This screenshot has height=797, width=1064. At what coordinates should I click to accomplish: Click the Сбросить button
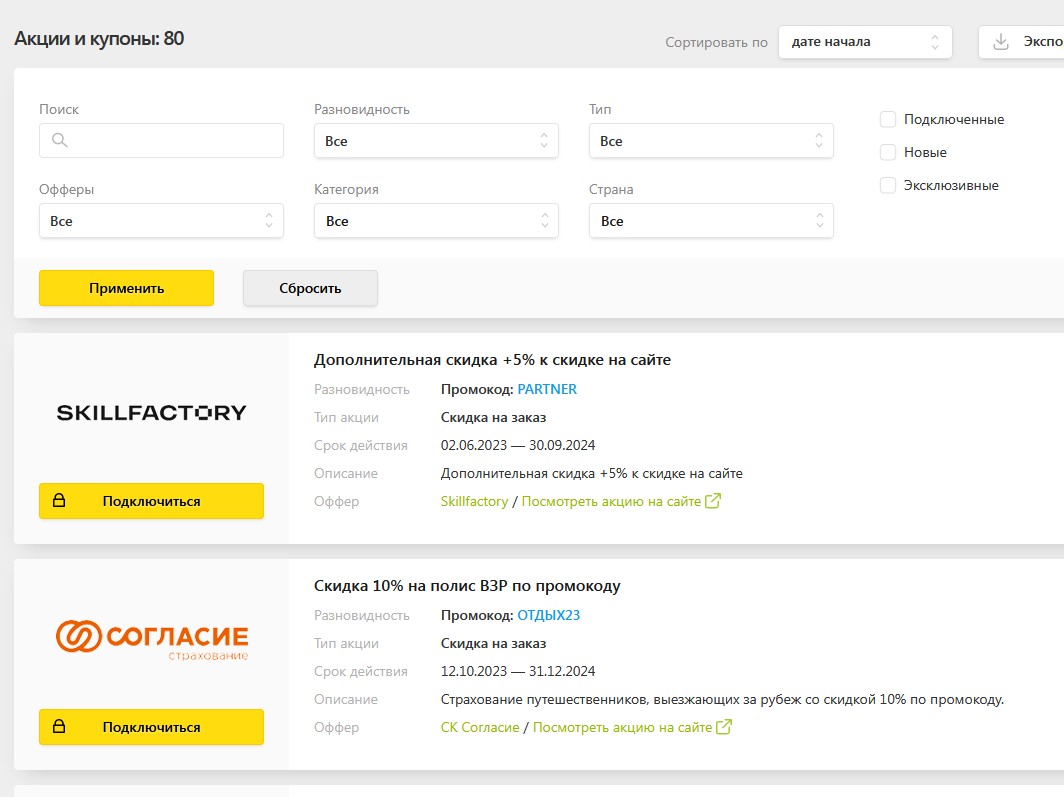coord(310,288)
